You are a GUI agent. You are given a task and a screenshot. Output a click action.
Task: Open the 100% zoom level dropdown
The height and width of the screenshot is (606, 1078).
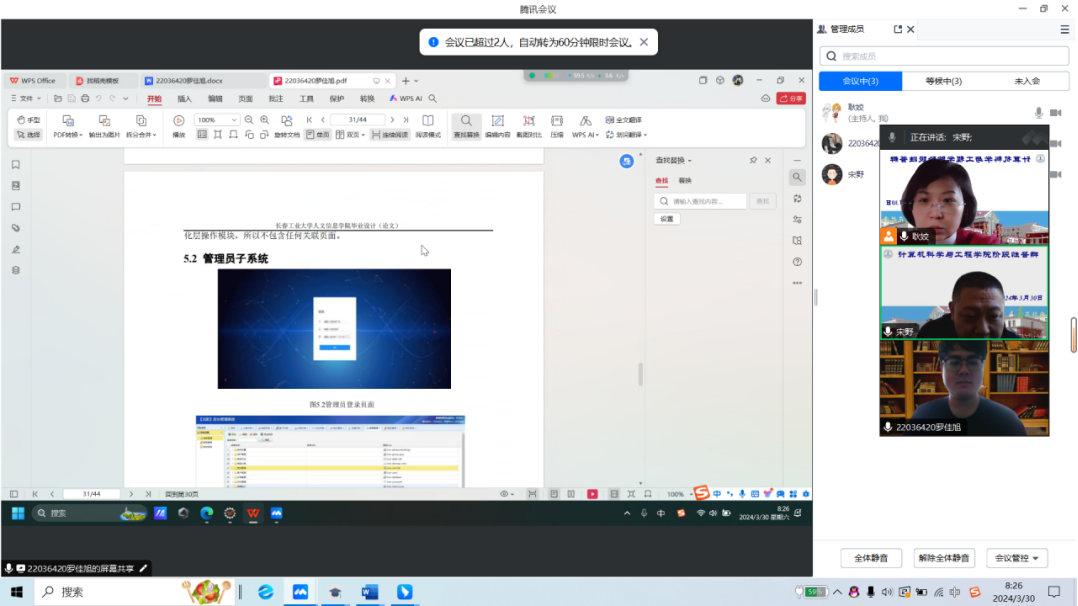234,120
